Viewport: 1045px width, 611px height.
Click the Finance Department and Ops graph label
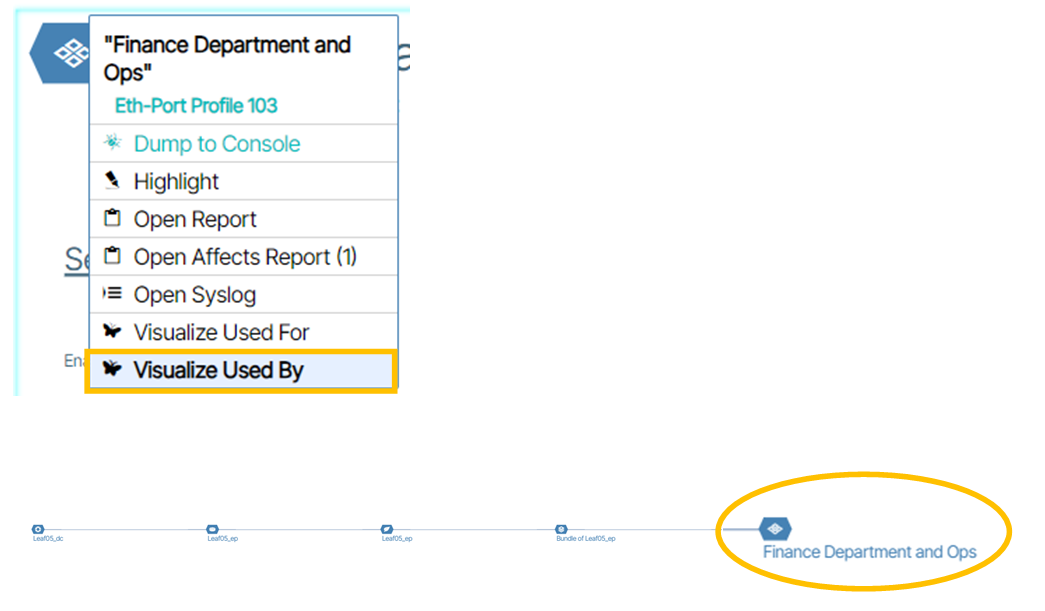pyautogui.click(x=869, y=552)
